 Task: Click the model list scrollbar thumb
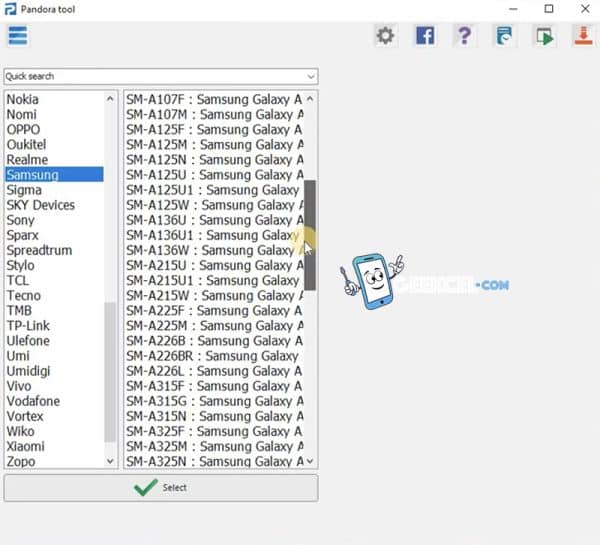pyautogui.click(x=310, y=235)
